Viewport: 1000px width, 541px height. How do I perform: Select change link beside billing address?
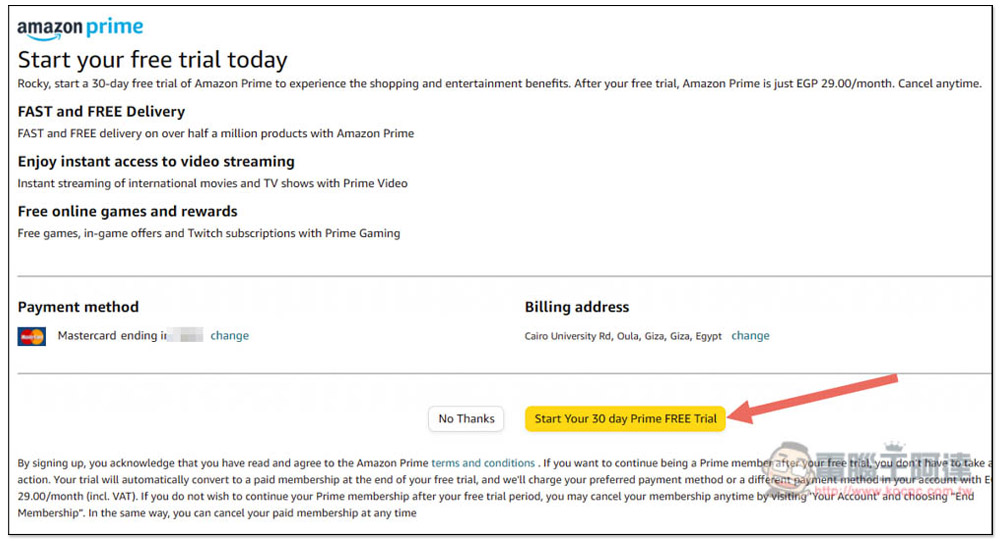750,336
